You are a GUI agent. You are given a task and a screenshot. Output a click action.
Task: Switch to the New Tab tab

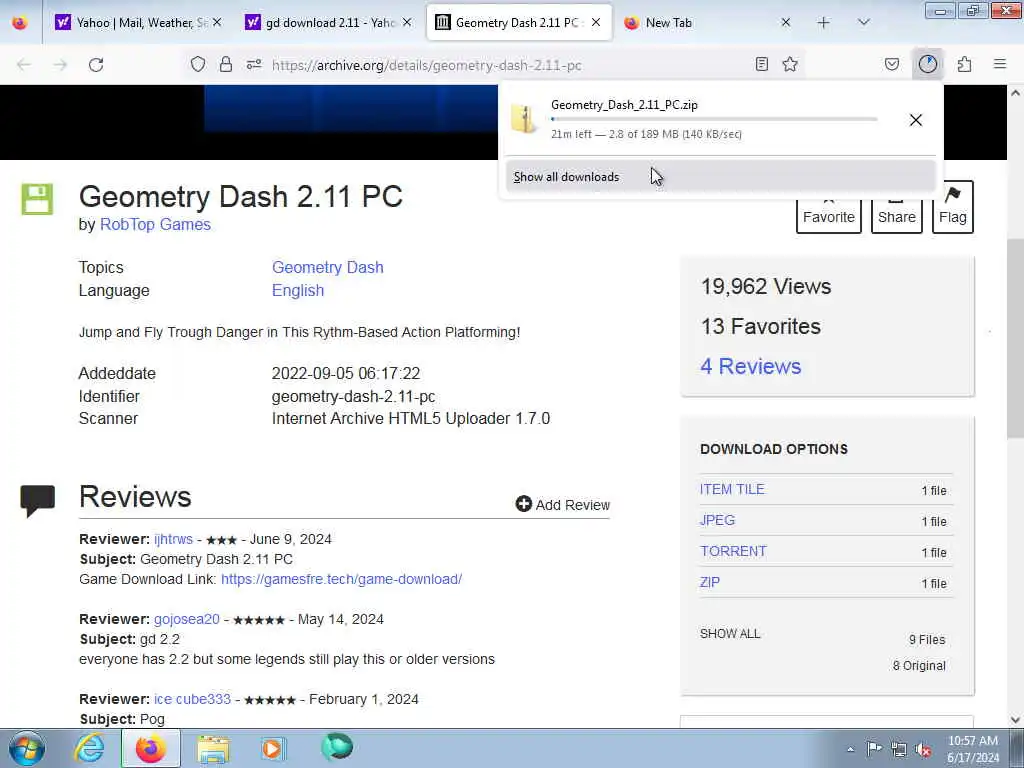[x=709, y=23]
